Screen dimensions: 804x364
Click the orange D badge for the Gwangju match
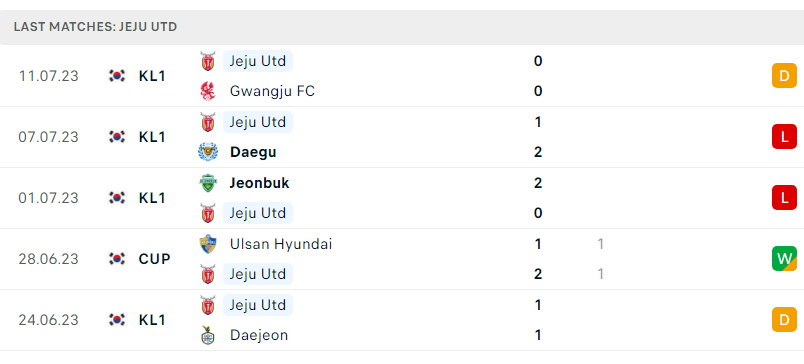(x=784, y=76)
